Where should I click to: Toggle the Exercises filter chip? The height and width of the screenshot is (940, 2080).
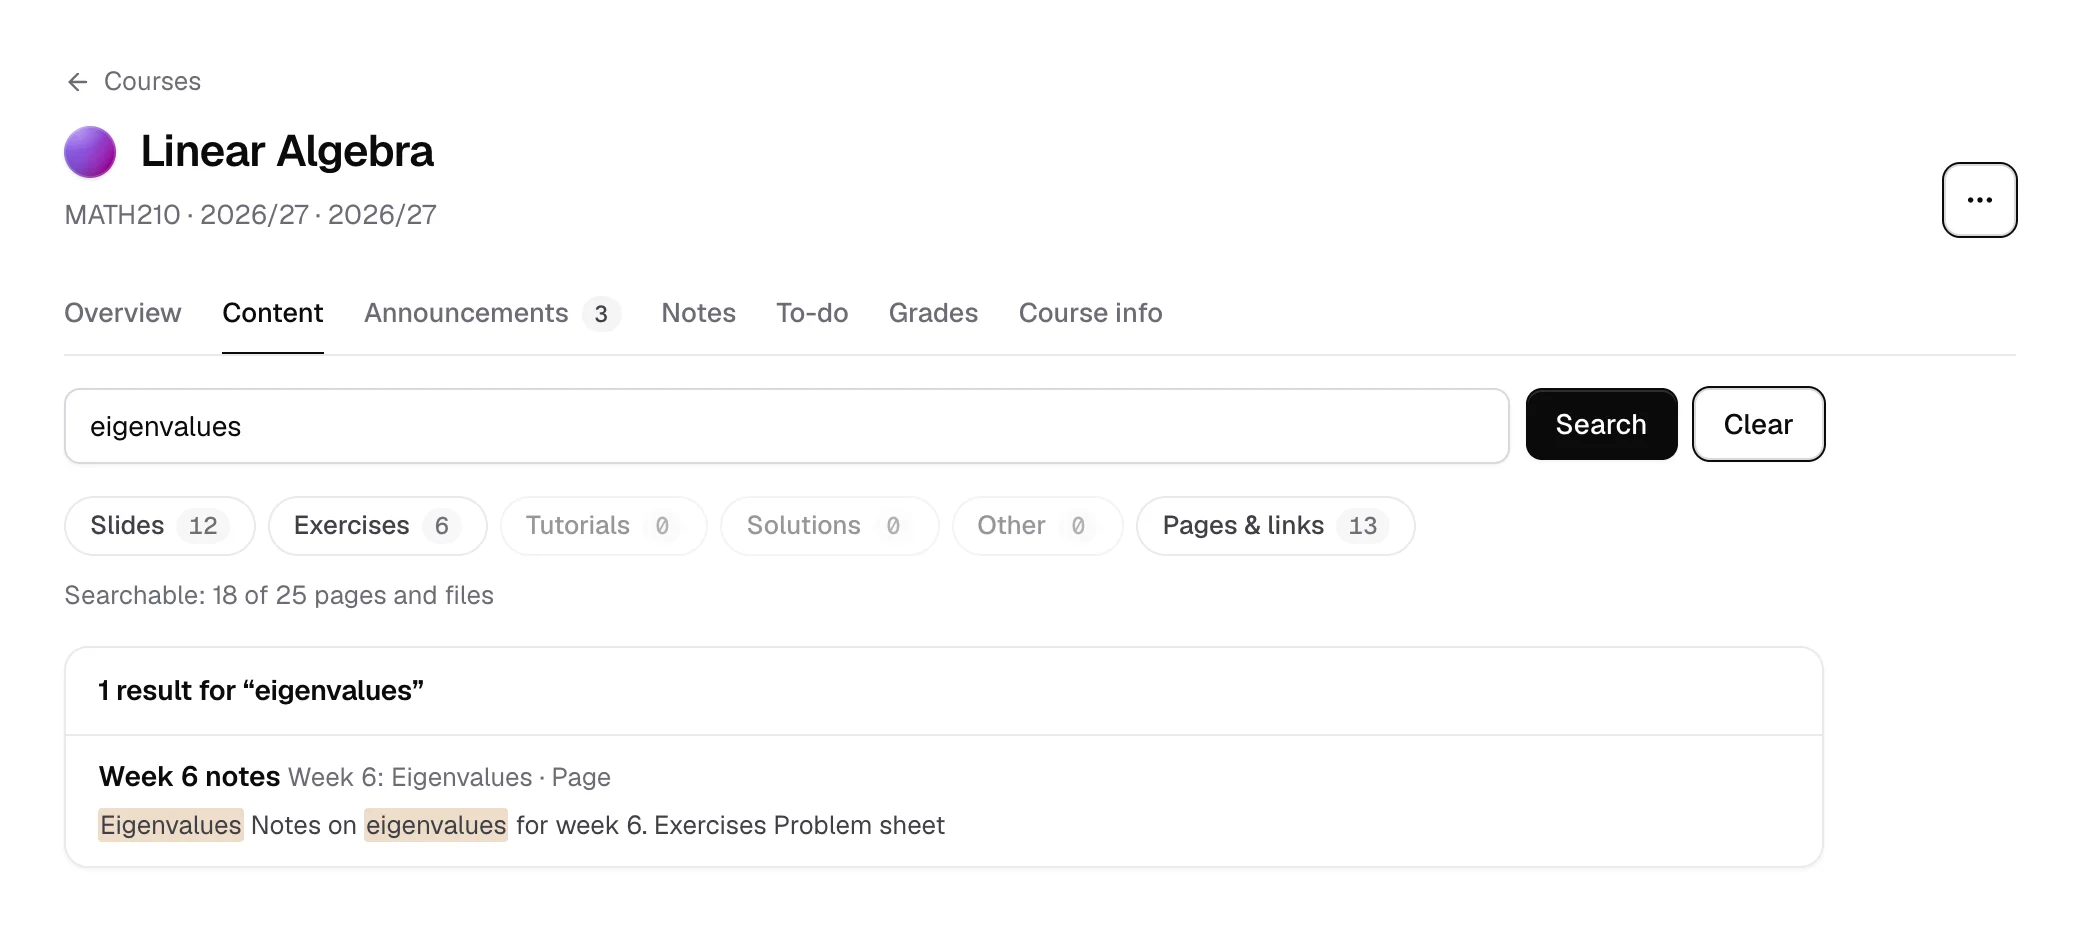tap(377, 526)
